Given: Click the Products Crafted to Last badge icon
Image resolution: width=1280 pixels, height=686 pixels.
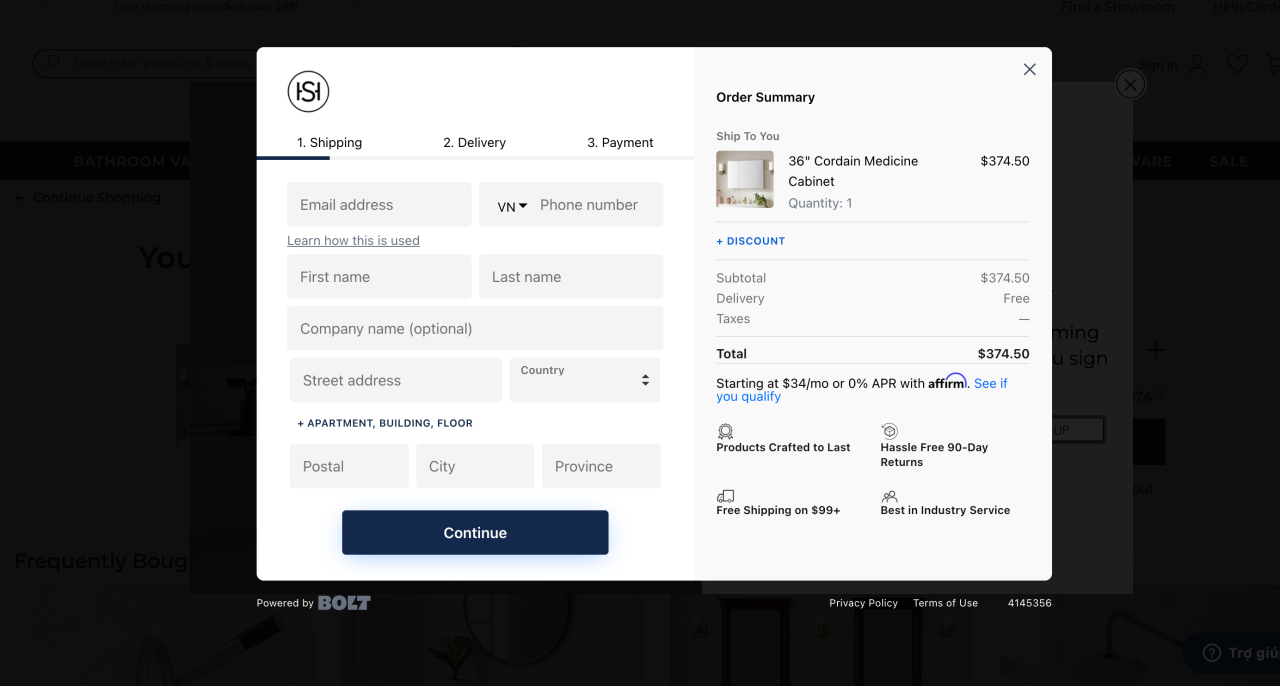Looking at the screenshot, I should coord(725,432).
